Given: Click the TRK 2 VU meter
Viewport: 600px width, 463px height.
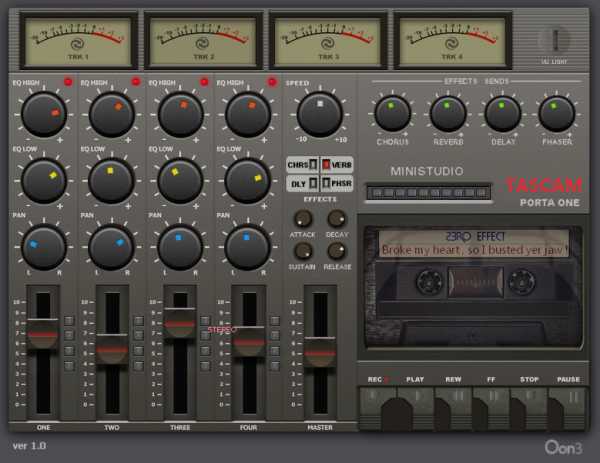Looking at the screenshot, I should point(203,41).
